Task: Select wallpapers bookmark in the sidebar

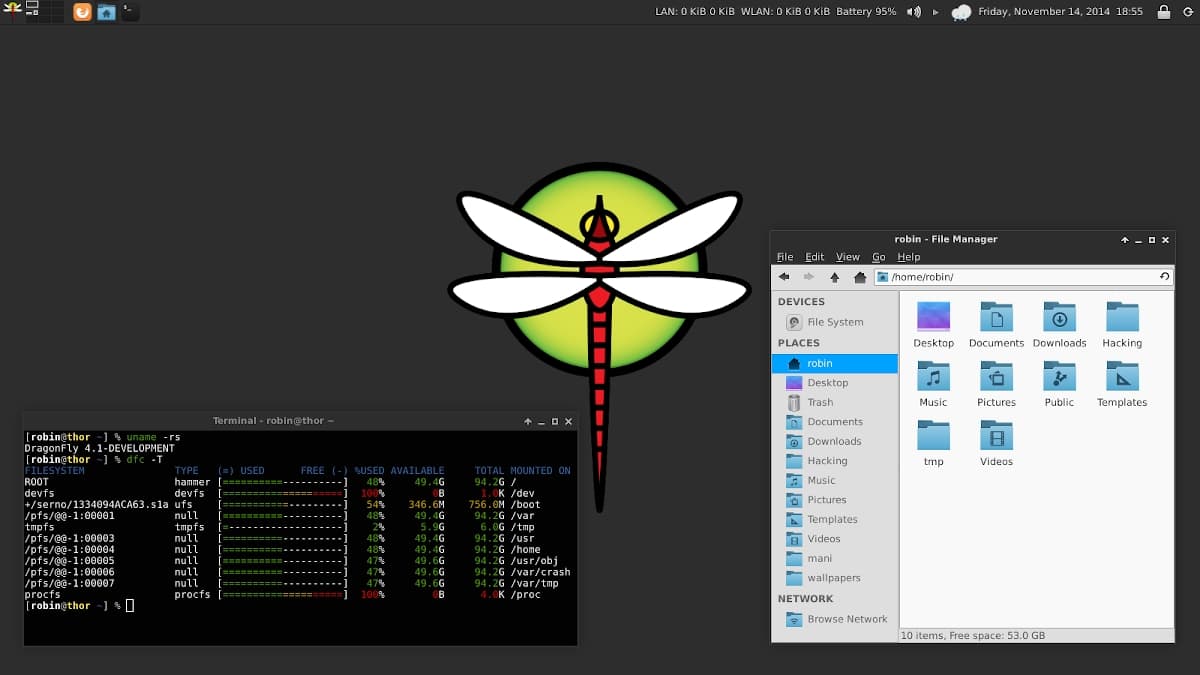Action: (x=834, y=578)
